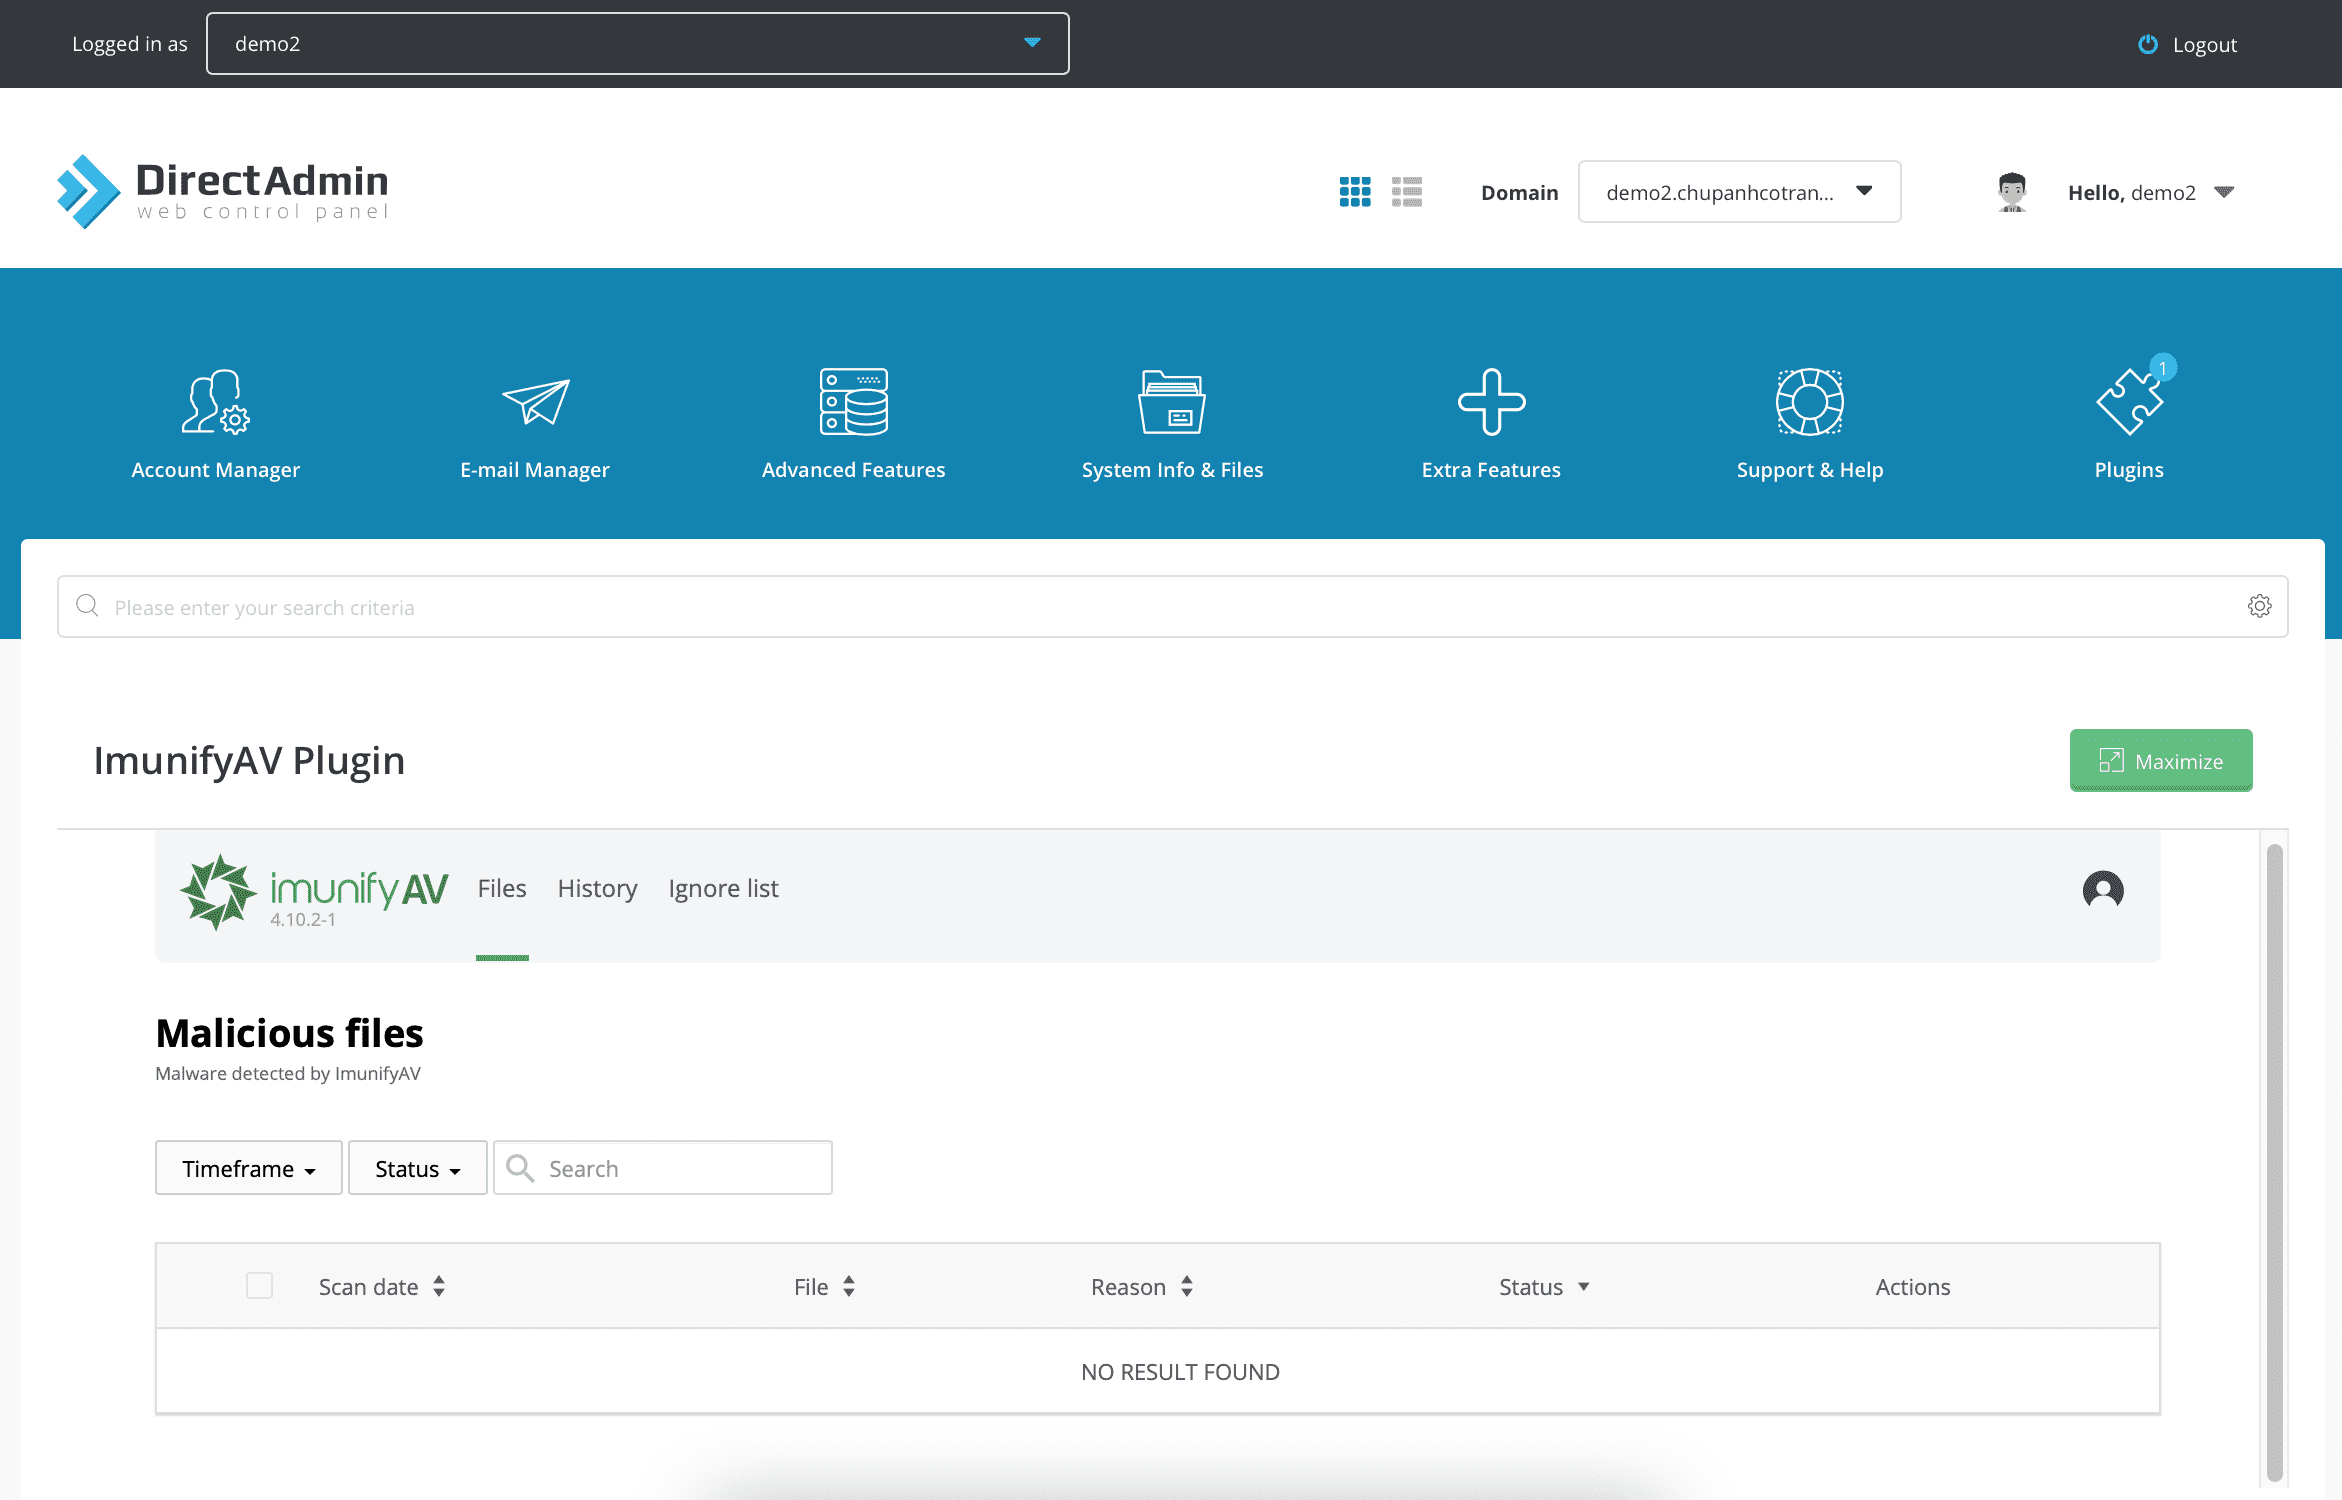Switch to the History tab
Viewport: 2342px width, 1500px height.
tap(596, 887)
